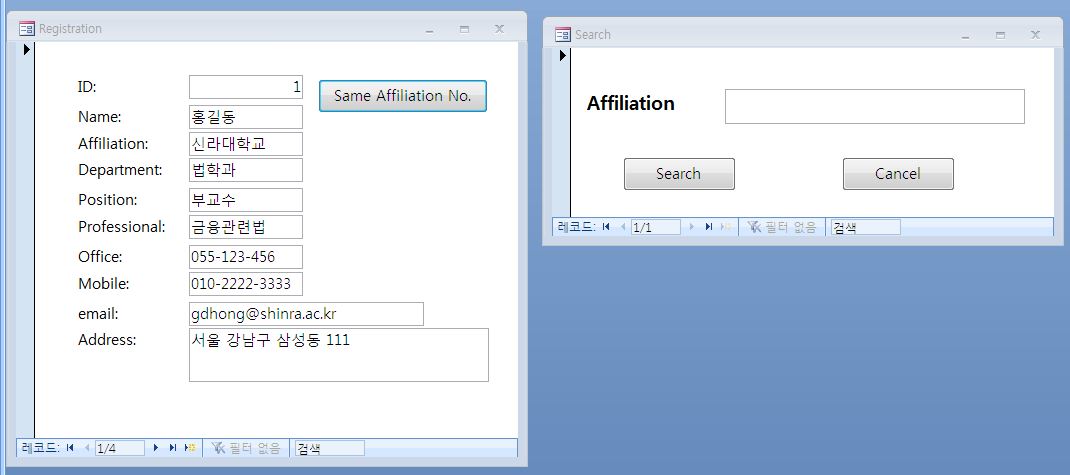Click the Search window form icon
The image size is (1070, 475).
click(563, 34)
